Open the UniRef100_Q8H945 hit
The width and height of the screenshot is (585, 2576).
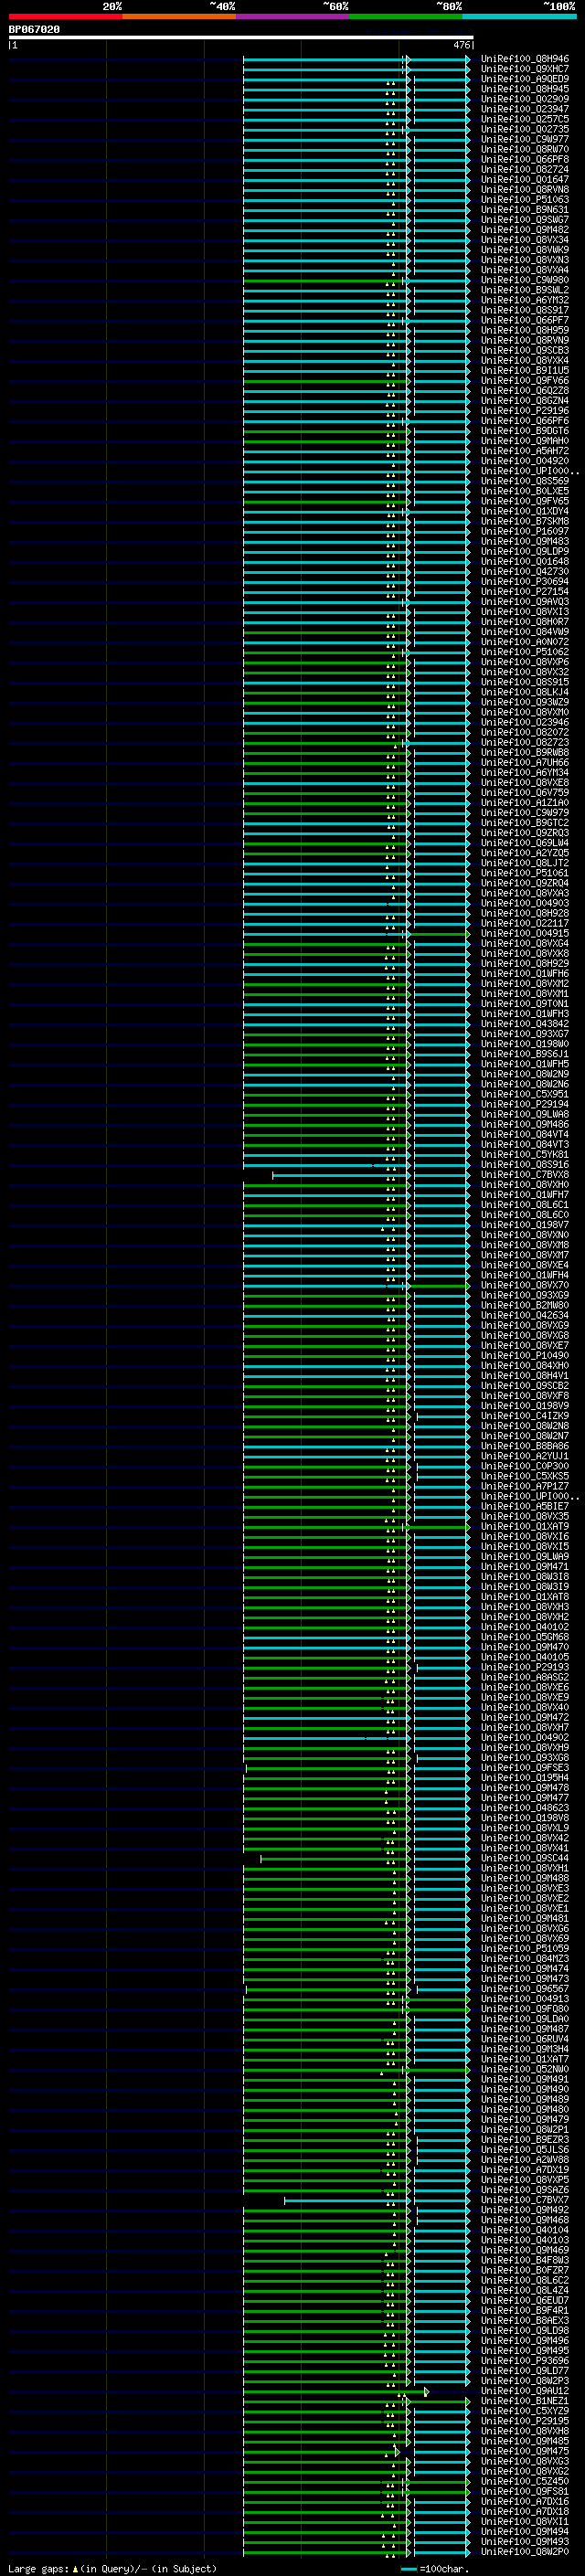point(525,89)
